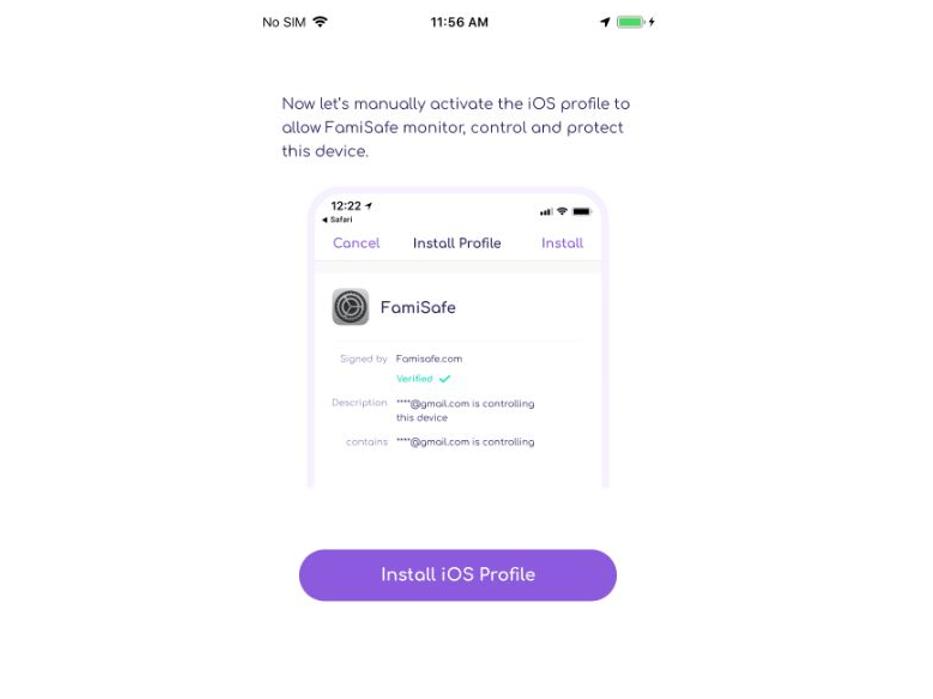The height and width of the screenshot is (699, 933).
Task: Click the green battery icon in status bar
Action: (631, 22)
